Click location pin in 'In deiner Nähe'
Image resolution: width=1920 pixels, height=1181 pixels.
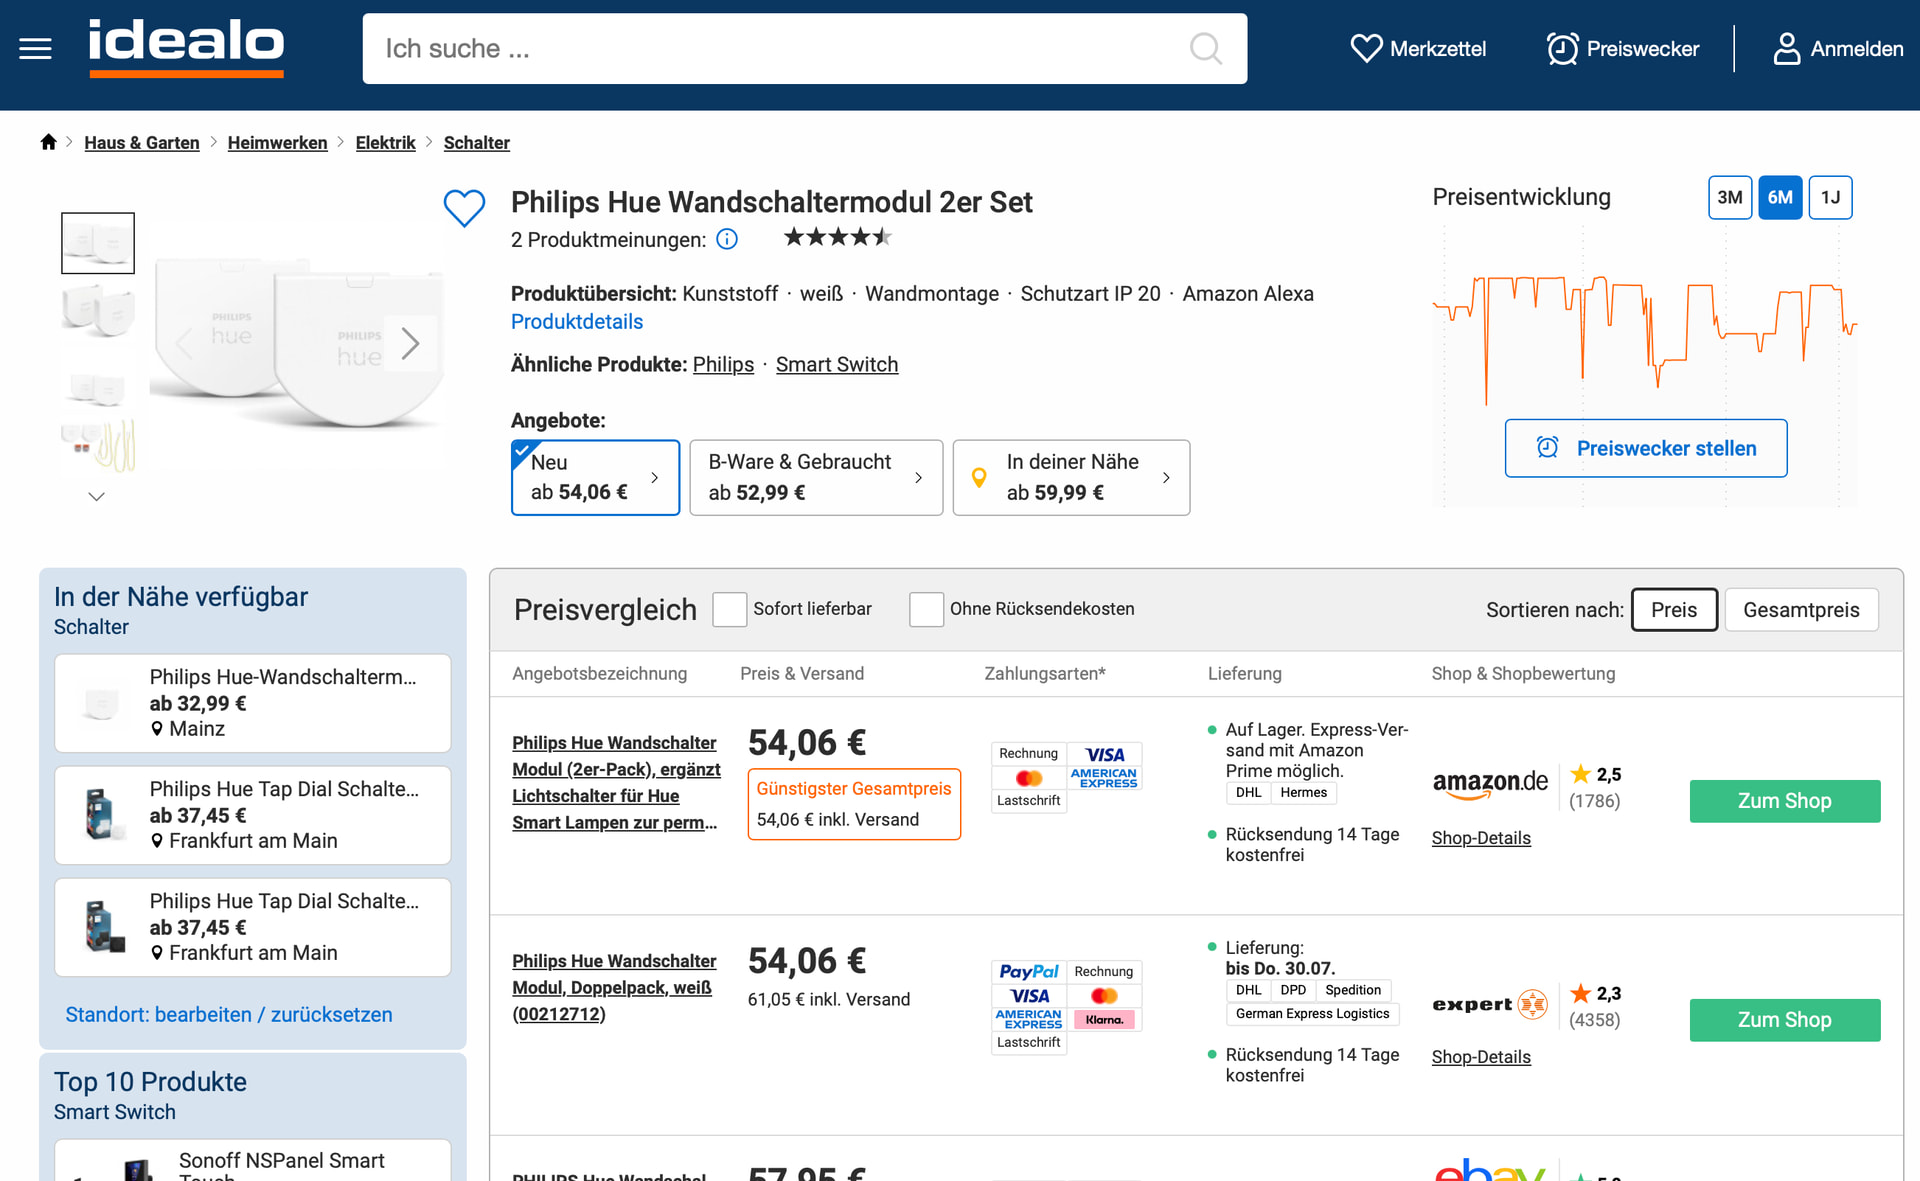point(979,478)
